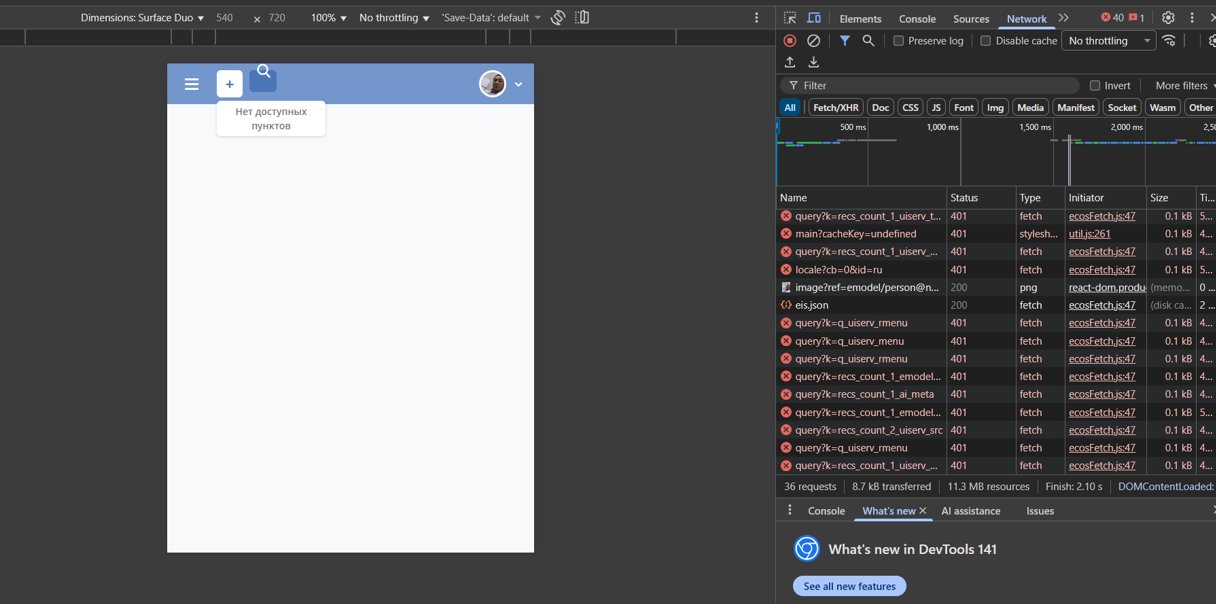Clear the network log

(x=813, y=41)
